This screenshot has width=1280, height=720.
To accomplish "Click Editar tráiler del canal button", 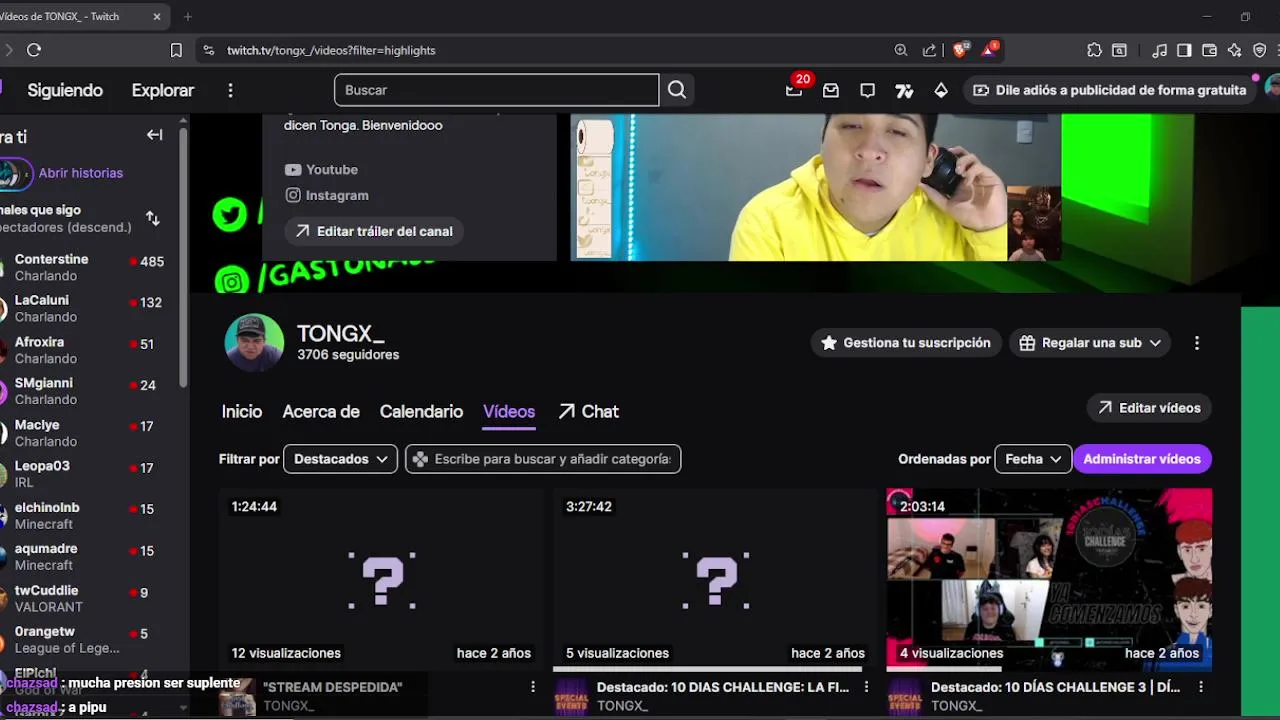I will tap(374, 231).
